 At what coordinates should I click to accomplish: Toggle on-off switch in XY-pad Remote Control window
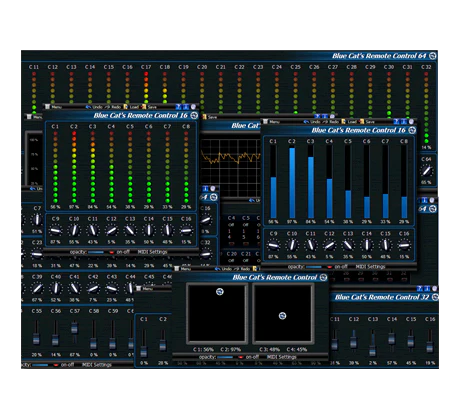[x=249, y=357]
